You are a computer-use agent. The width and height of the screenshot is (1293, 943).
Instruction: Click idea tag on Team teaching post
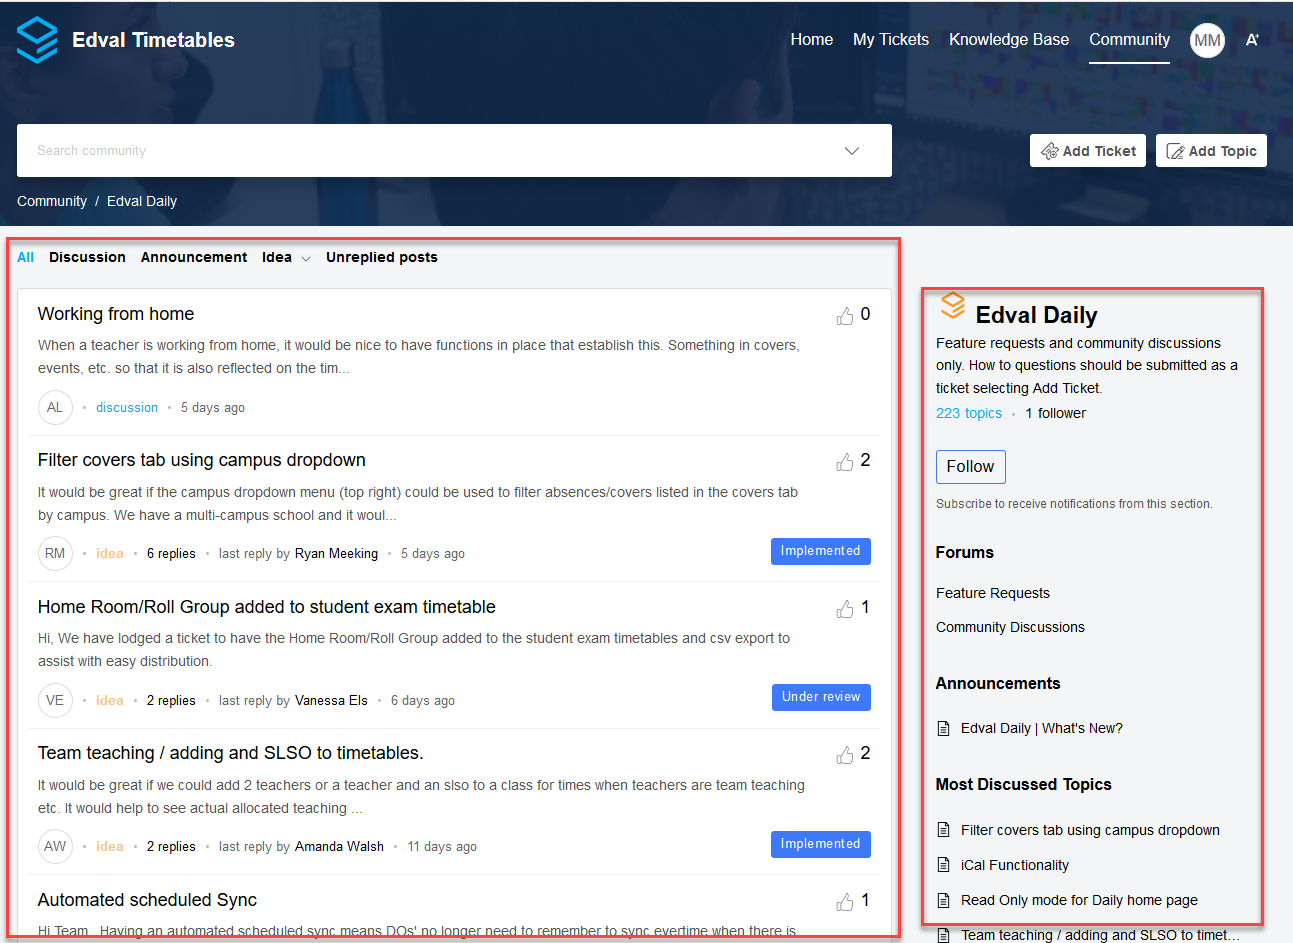(x=110, y=846)
